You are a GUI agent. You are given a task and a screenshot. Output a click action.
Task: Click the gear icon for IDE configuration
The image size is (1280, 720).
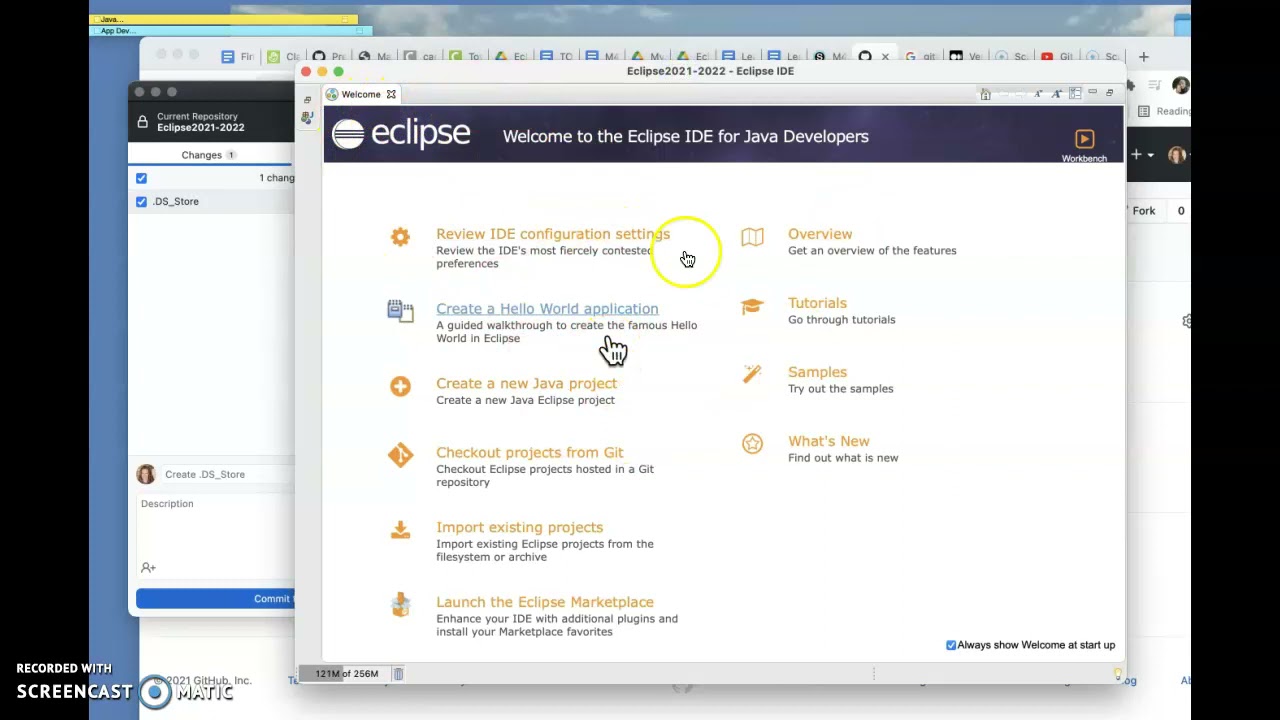click(x=400, y=236)
